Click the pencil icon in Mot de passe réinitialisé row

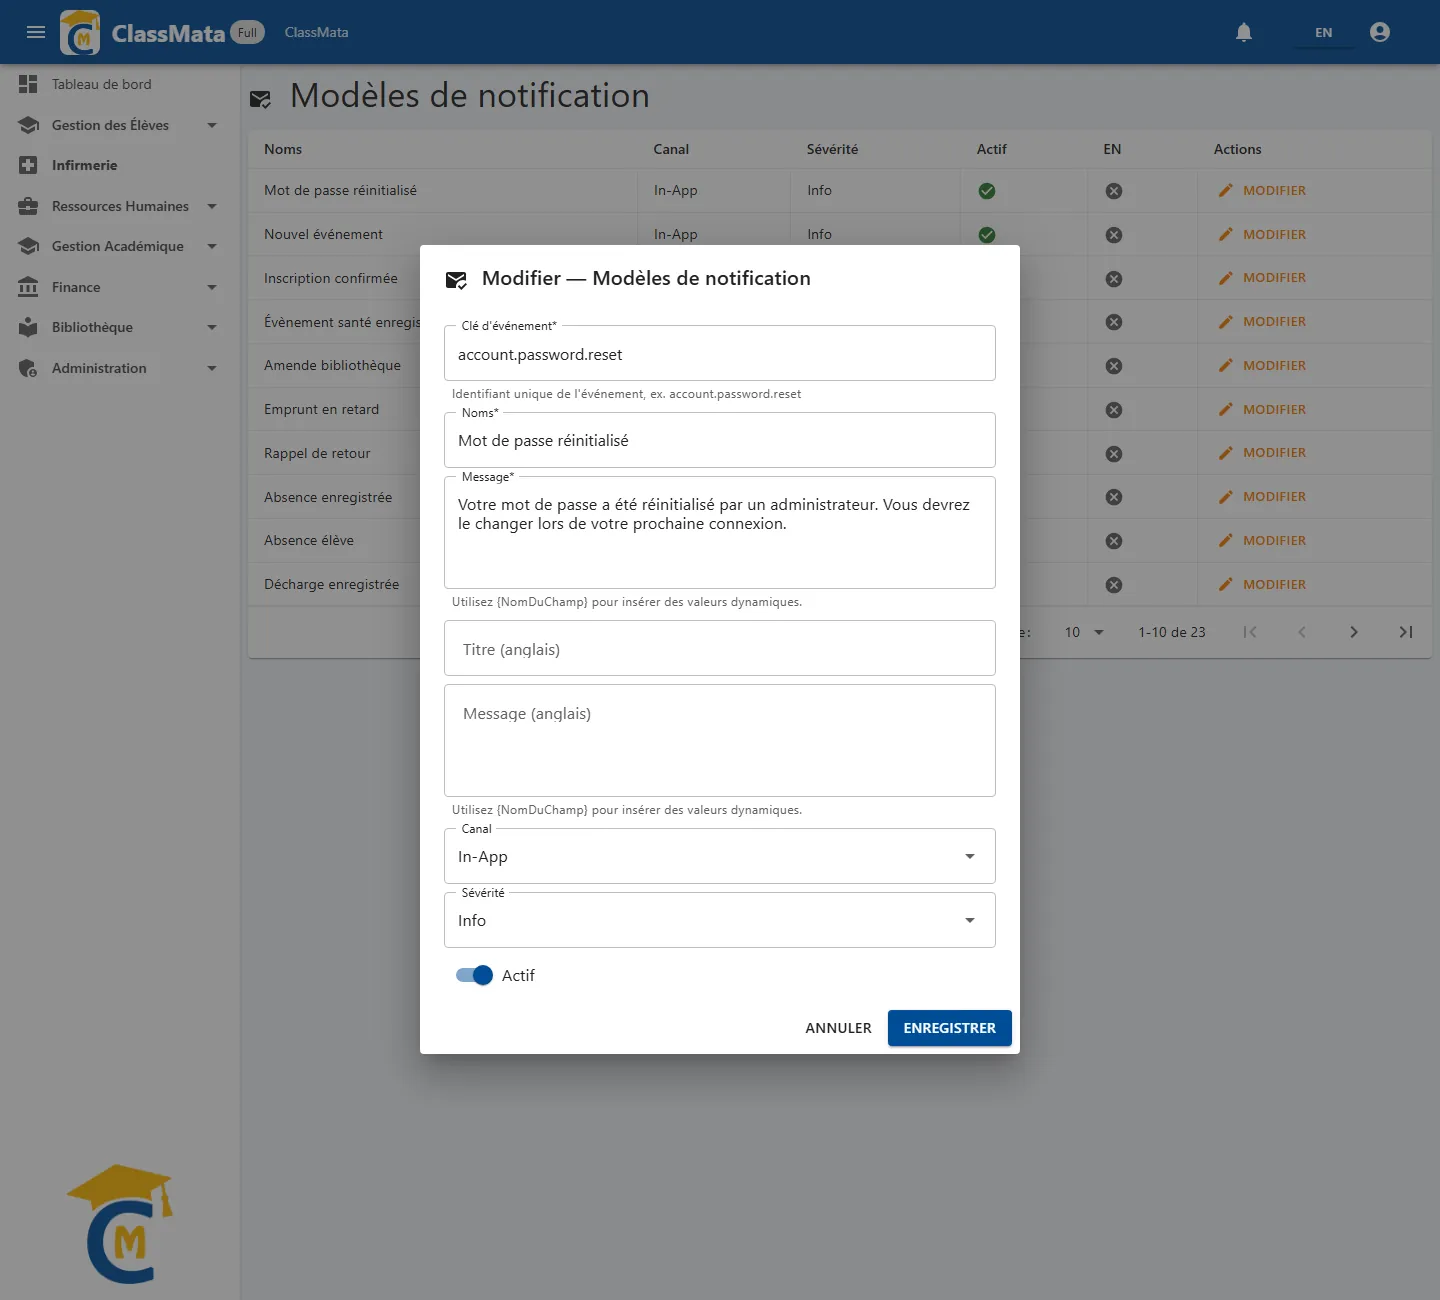pyautogui.click(x=1226, y=190)
